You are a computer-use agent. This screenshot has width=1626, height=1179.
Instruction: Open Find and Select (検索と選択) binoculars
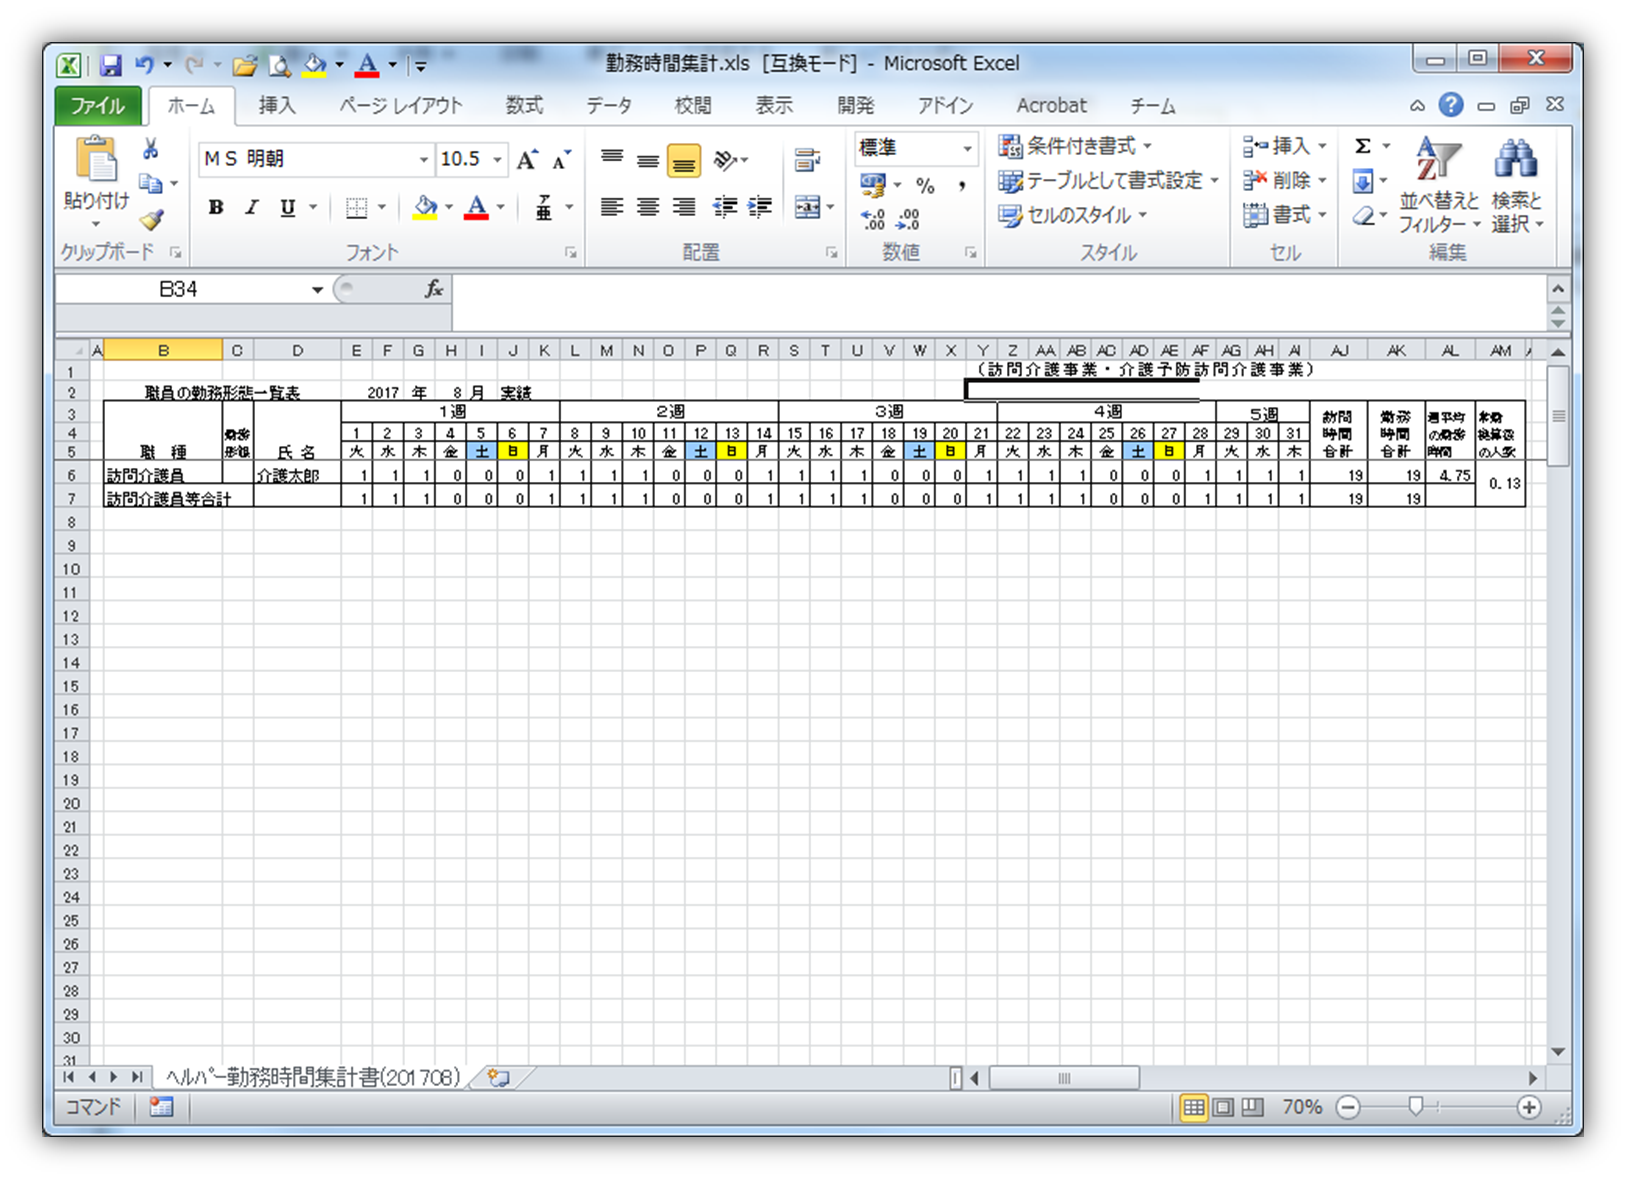(1517, 186)
